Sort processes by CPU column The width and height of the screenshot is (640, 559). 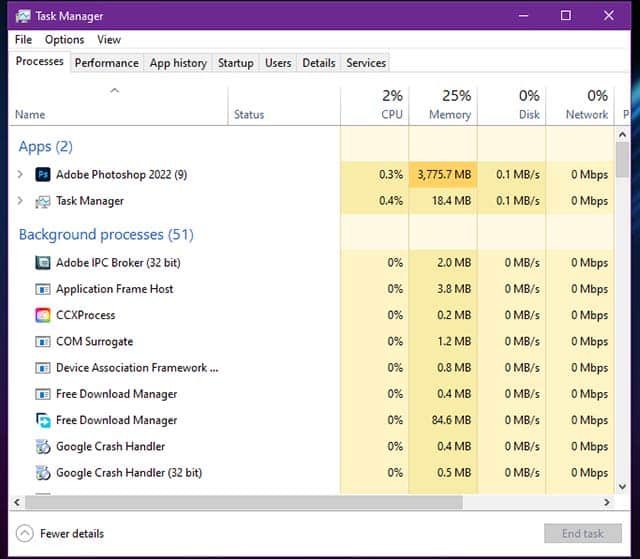coord(375,105)
